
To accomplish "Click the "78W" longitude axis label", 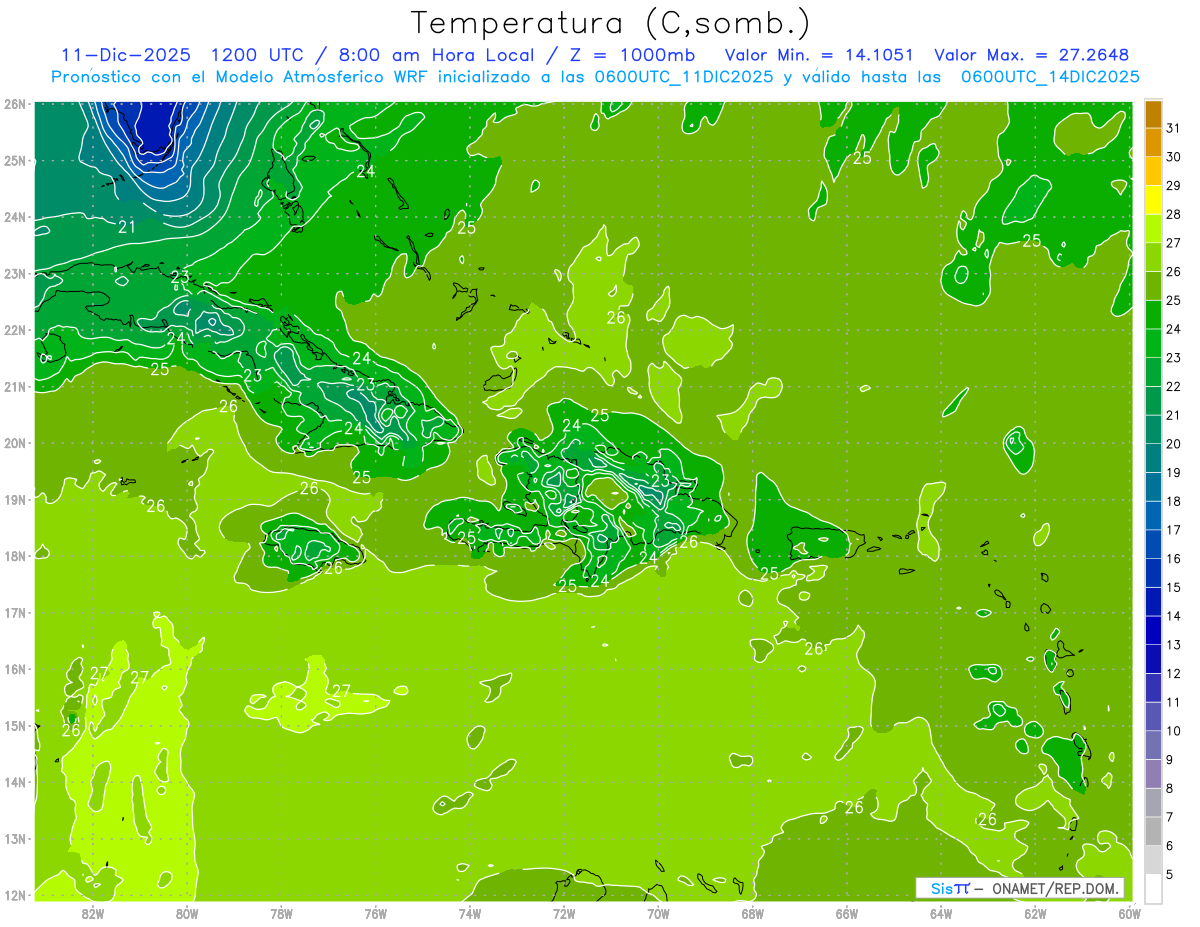I will 281,913.
